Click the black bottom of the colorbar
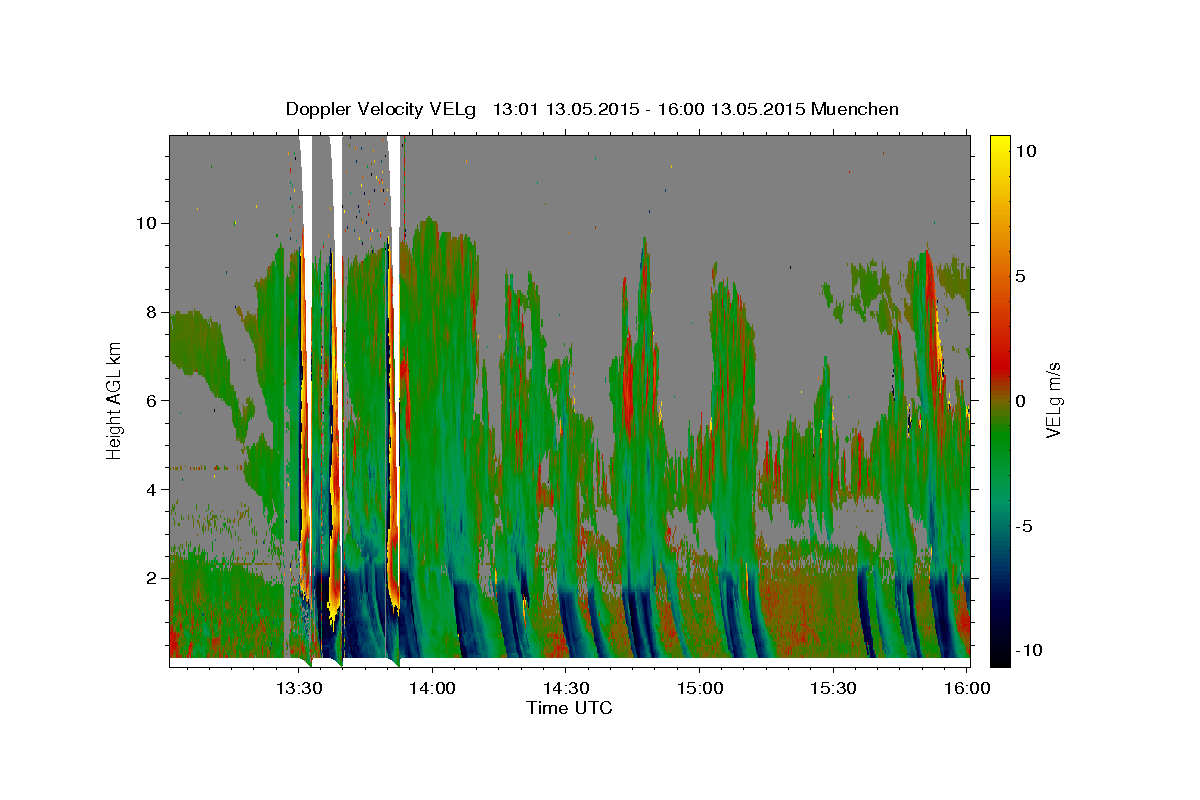The image size is (1200, 800). (1000, 655)
